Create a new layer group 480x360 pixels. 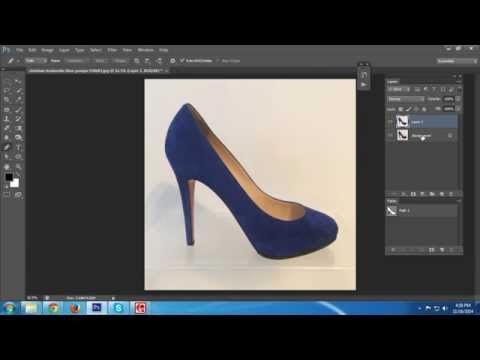(432, 194)
